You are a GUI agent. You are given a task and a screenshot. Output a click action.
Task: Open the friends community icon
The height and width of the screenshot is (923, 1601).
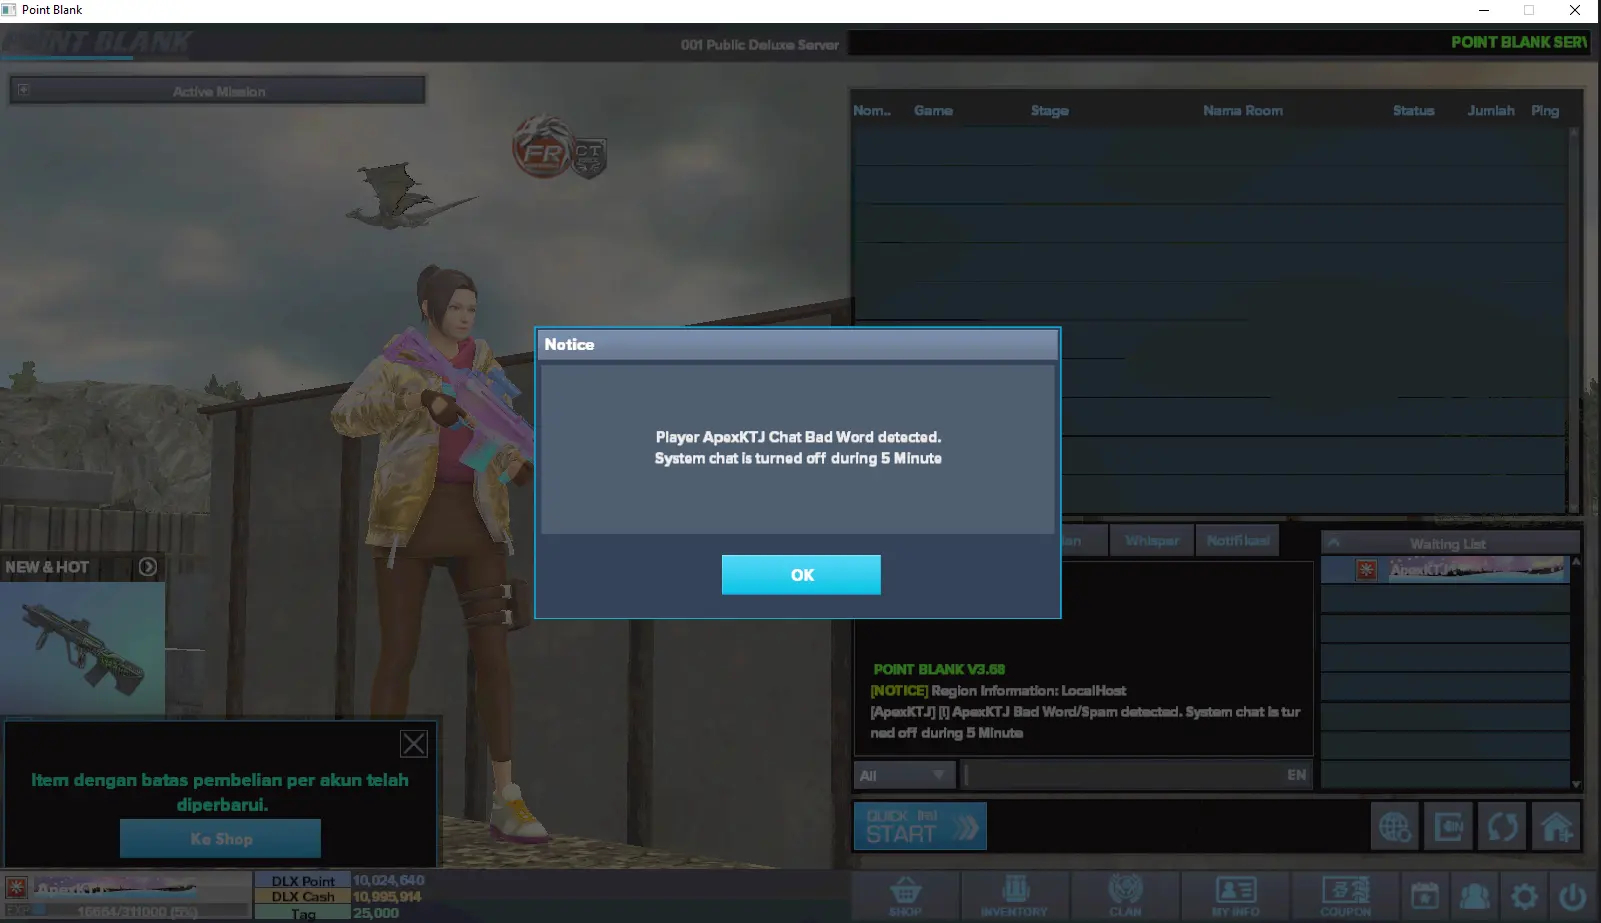(x=1474, y=896)
